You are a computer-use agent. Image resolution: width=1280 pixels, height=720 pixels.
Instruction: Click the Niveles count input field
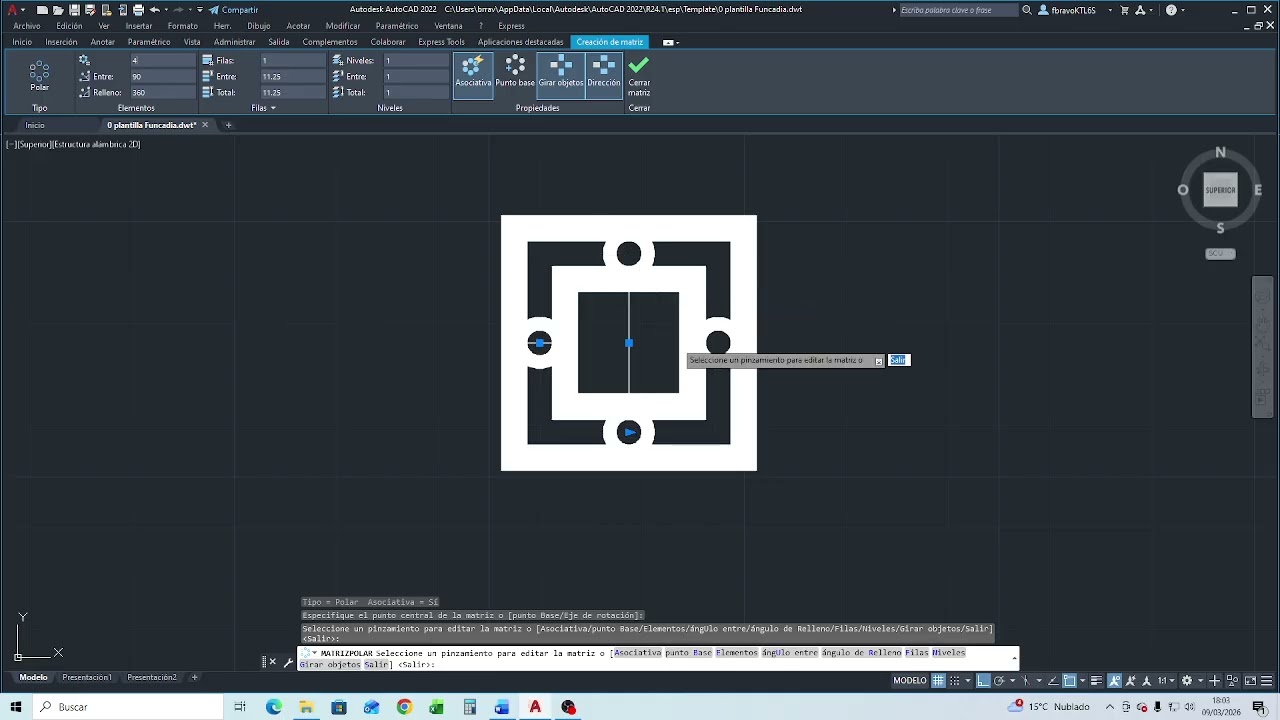tap(416, 60)
